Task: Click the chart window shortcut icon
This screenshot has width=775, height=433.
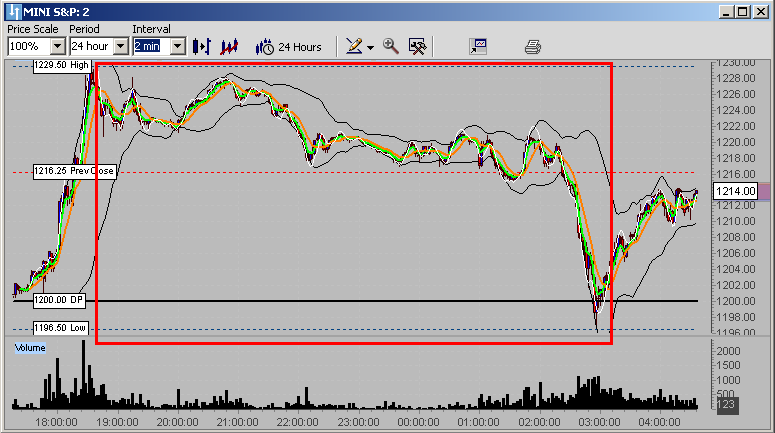Action: (x=478, y=46)
